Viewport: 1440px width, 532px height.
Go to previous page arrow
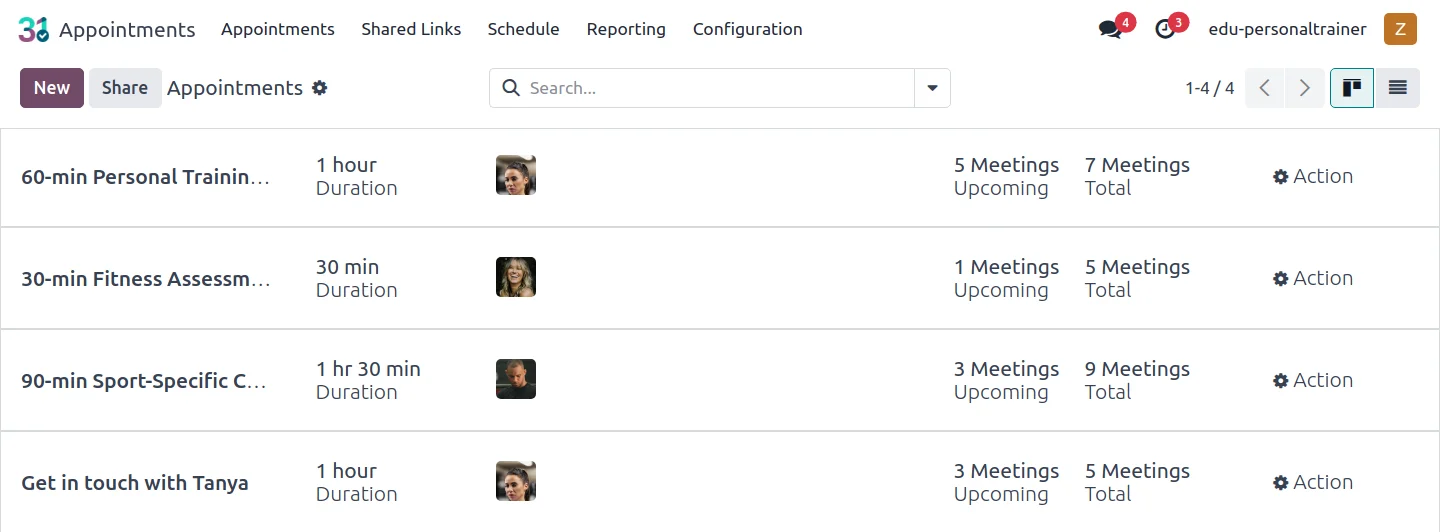[x=1264, y=88]
